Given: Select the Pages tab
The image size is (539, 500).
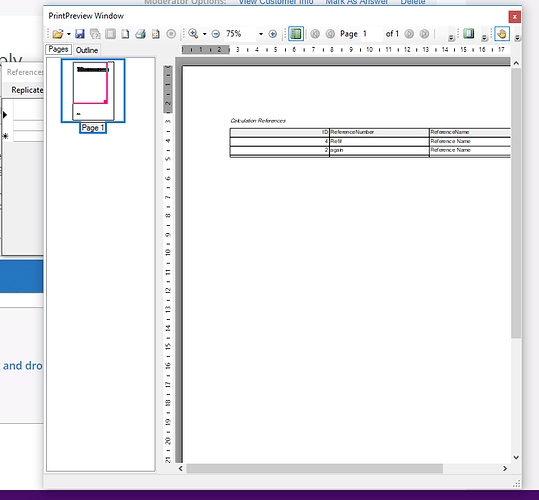Looking at the screenshot, I should tap(58, 49).
